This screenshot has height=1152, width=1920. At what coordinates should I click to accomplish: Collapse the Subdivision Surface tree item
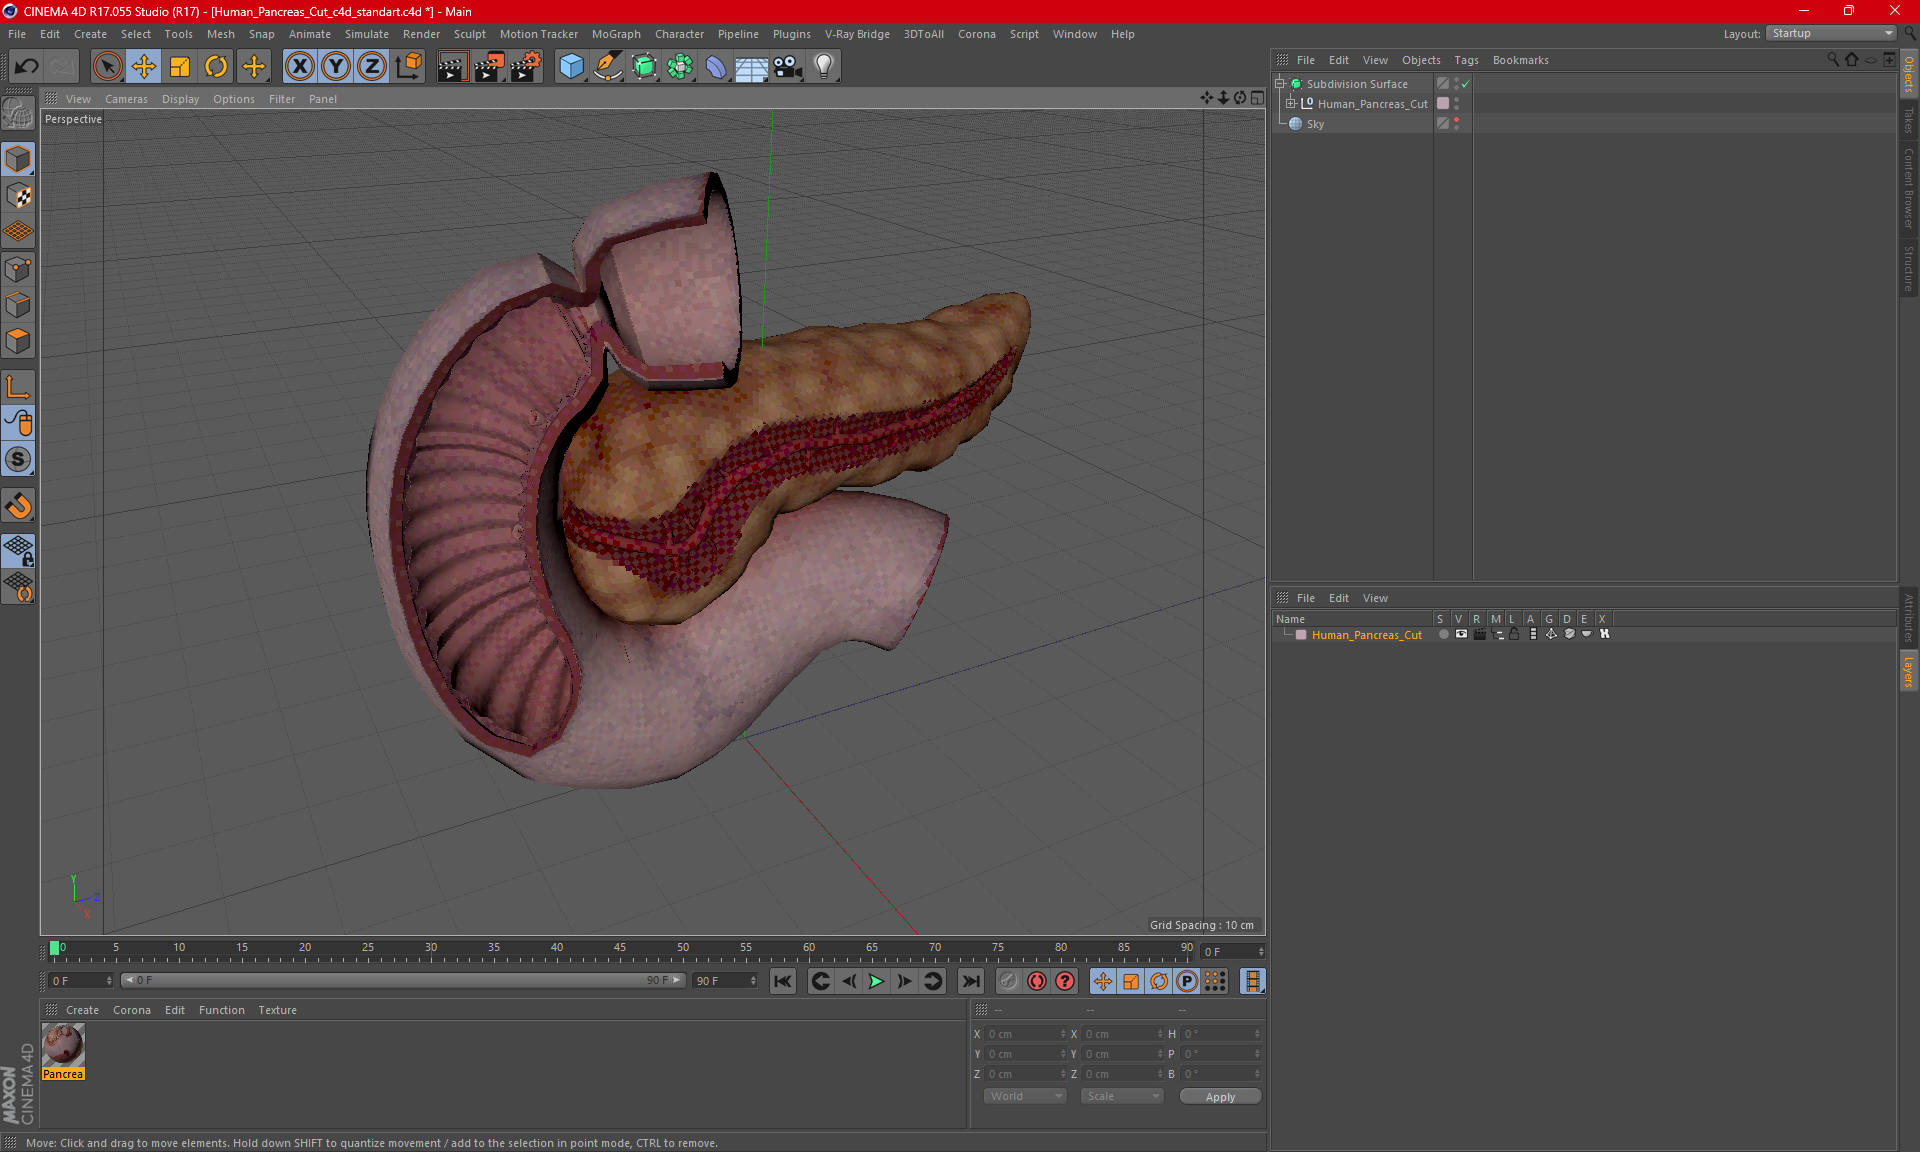point(1279,84)
